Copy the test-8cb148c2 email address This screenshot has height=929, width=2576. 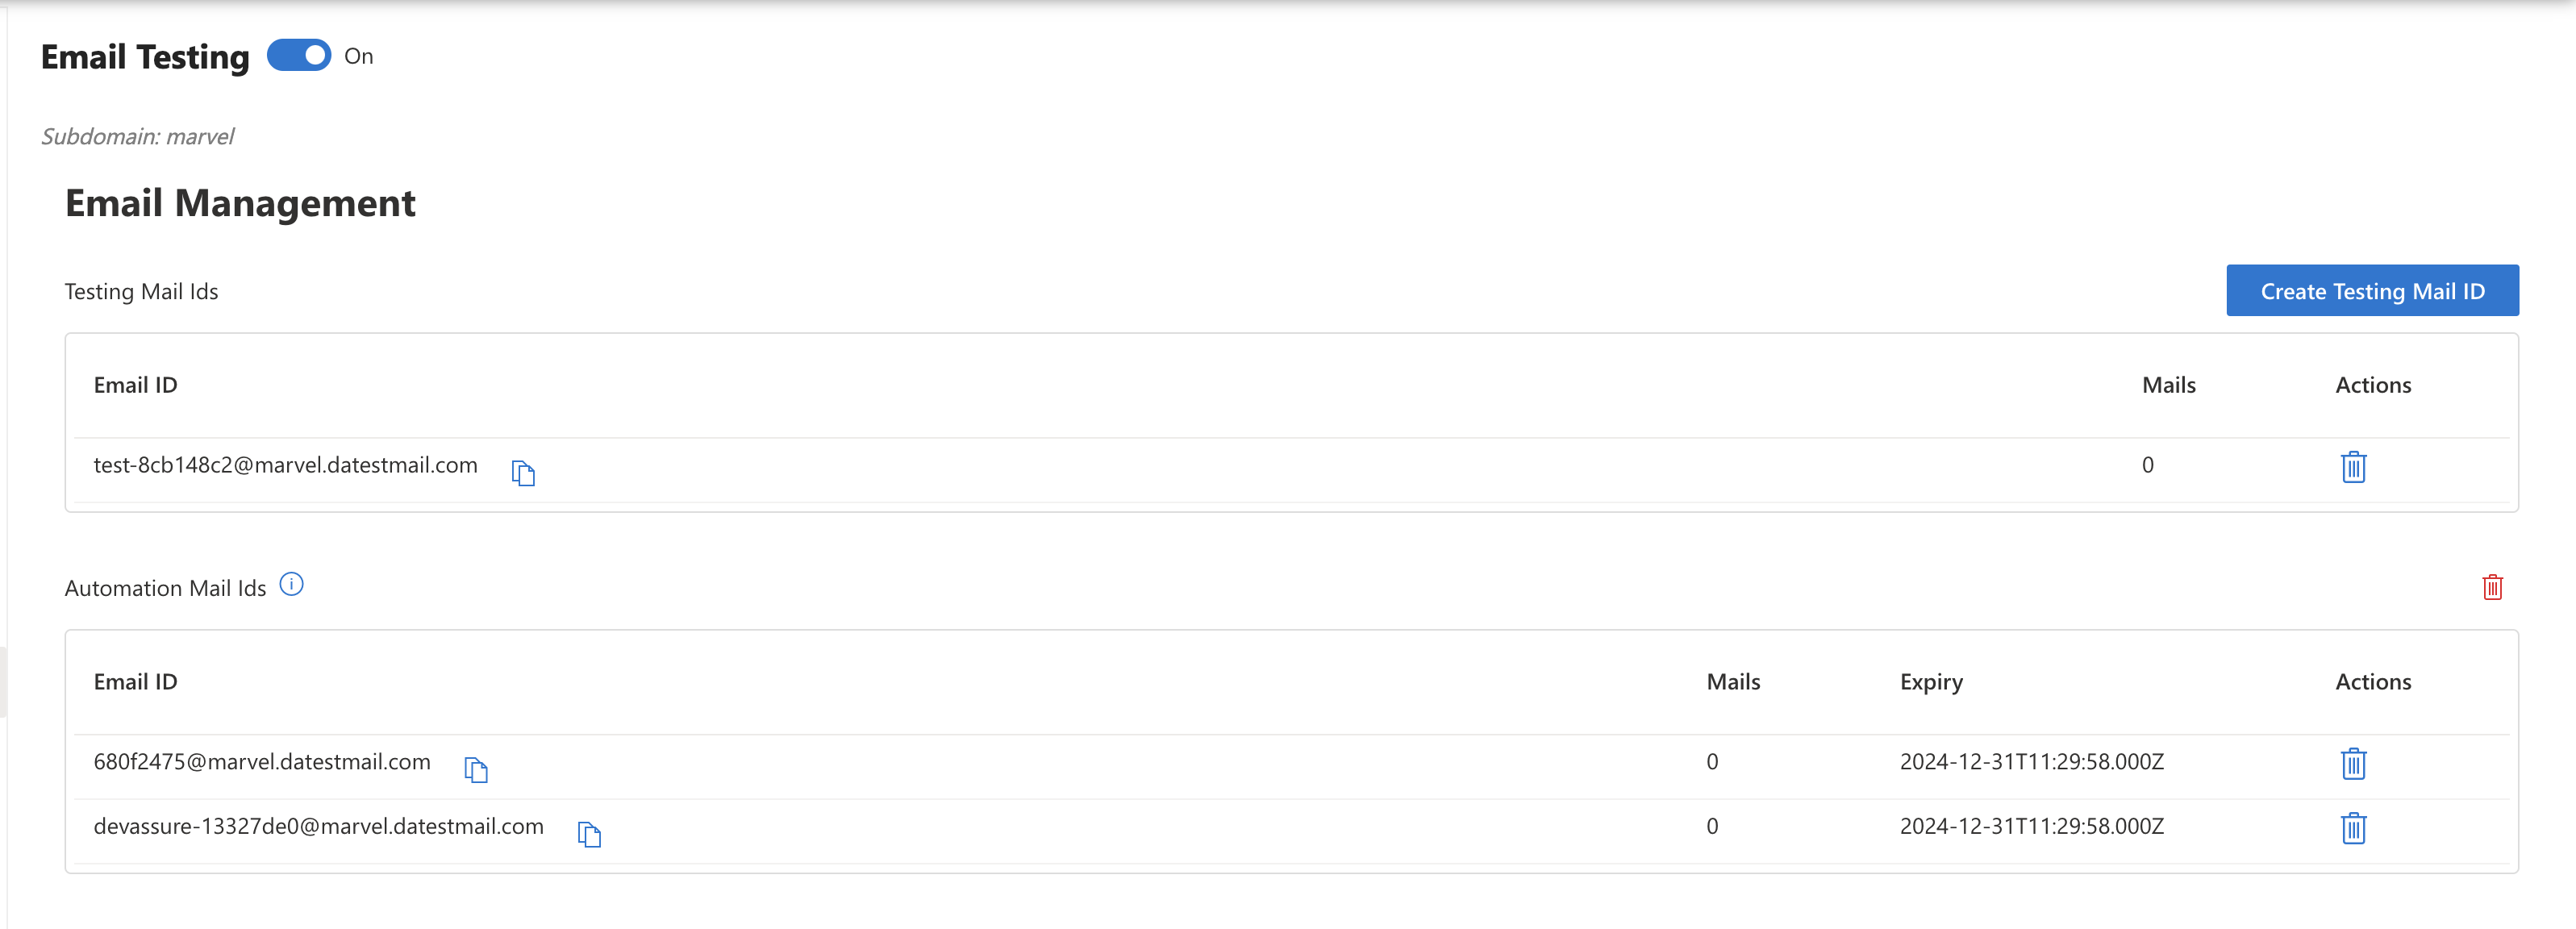coord(523,471)
